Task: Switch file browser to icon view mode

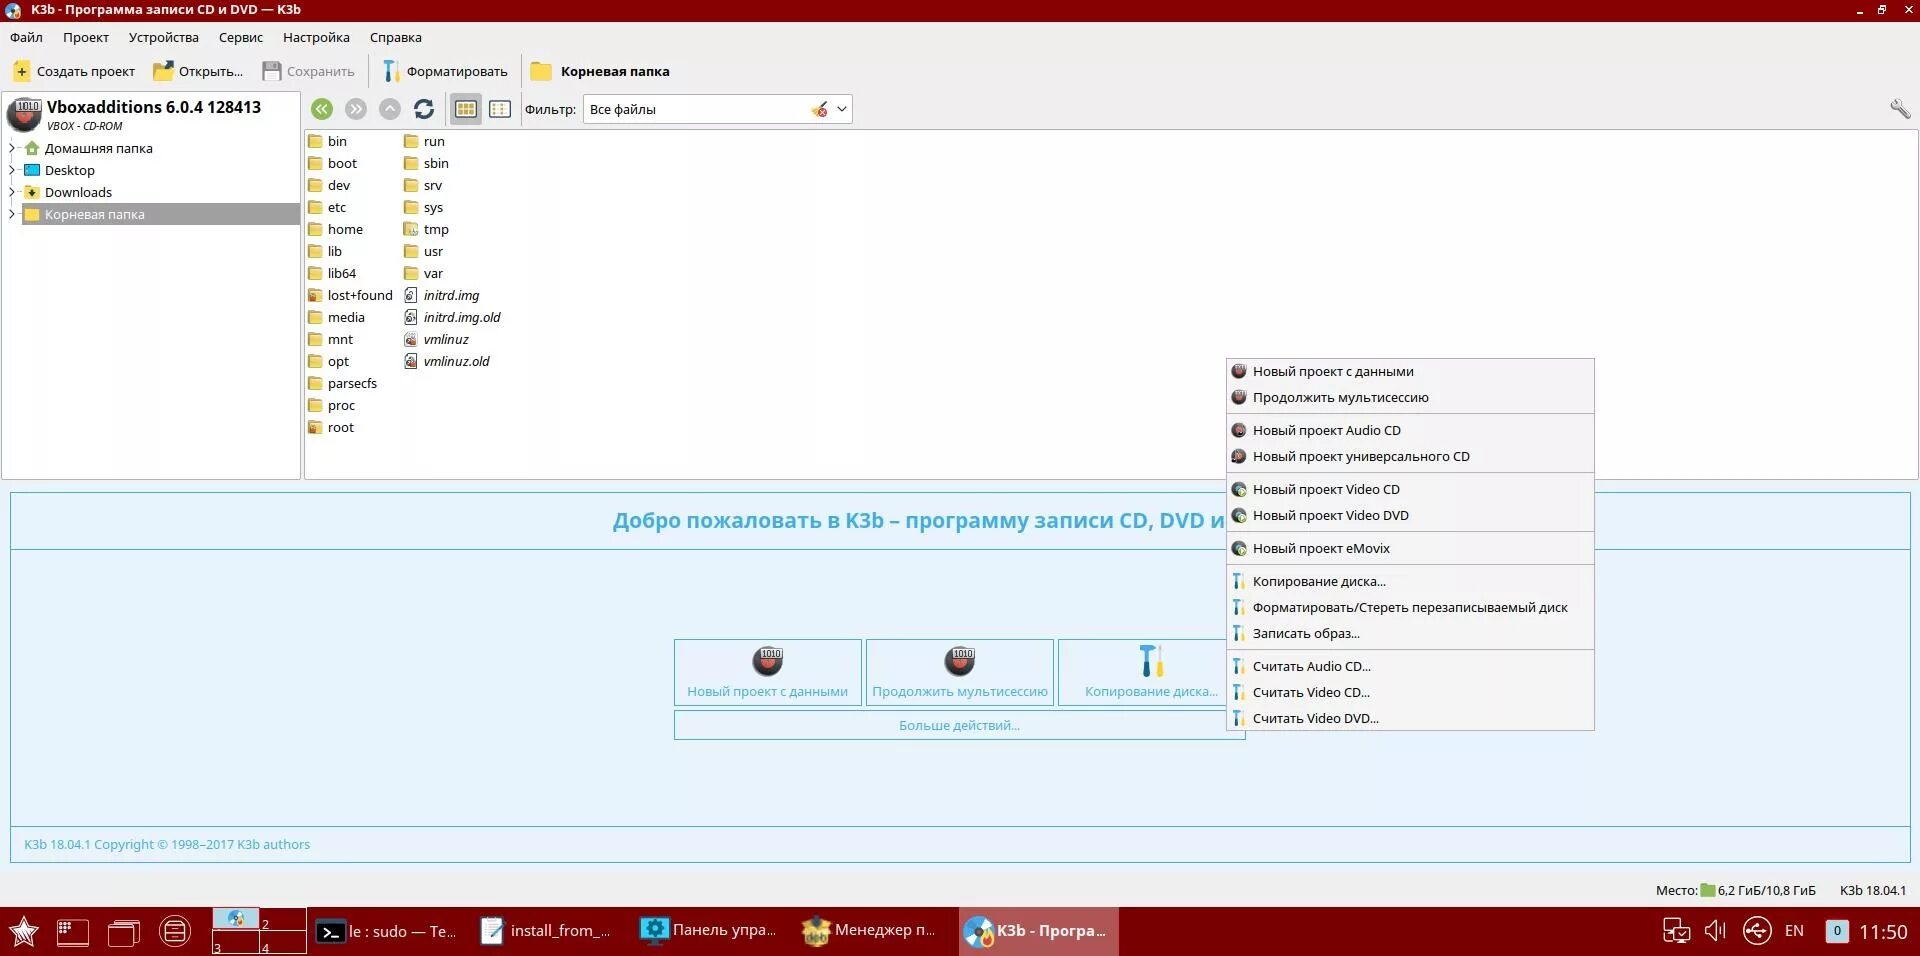Action: (x=466, y=109)
